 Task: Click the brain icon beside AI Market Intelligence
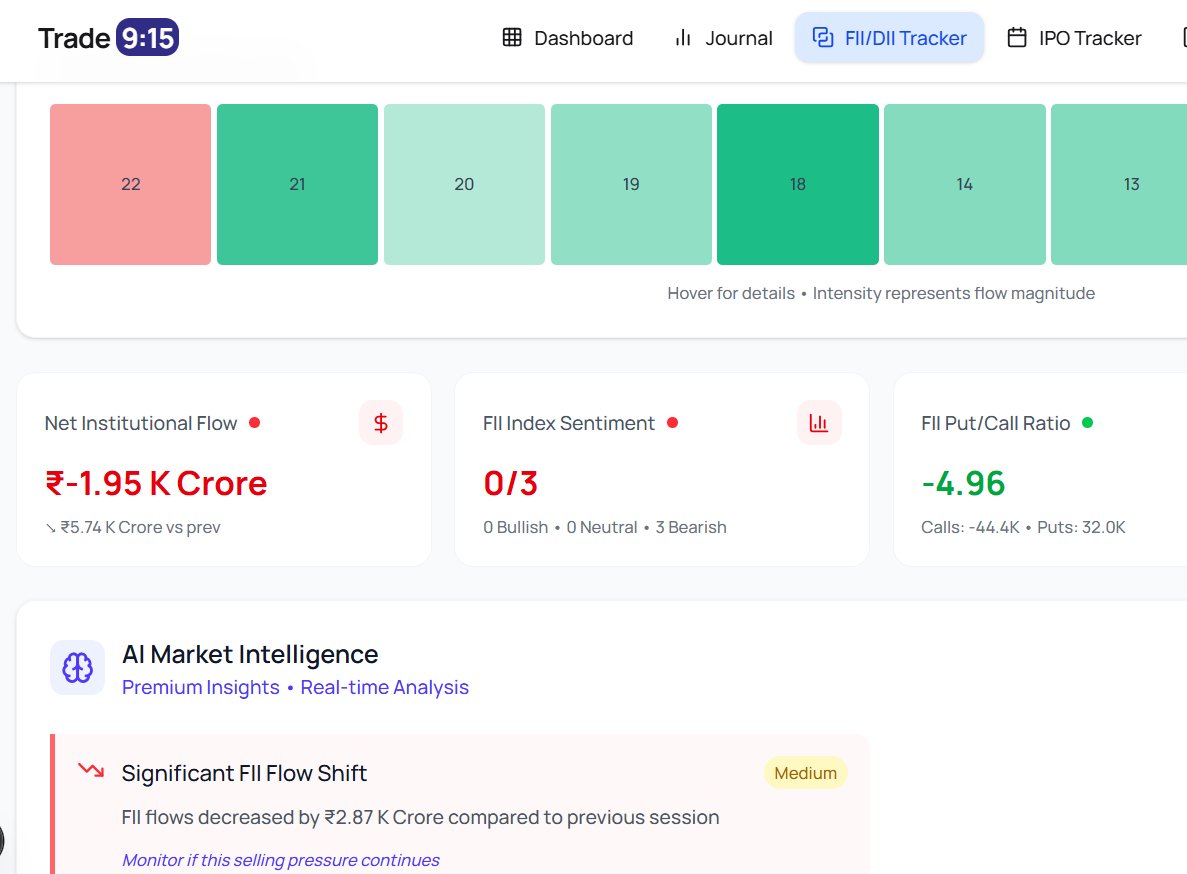tap(77, 668)
